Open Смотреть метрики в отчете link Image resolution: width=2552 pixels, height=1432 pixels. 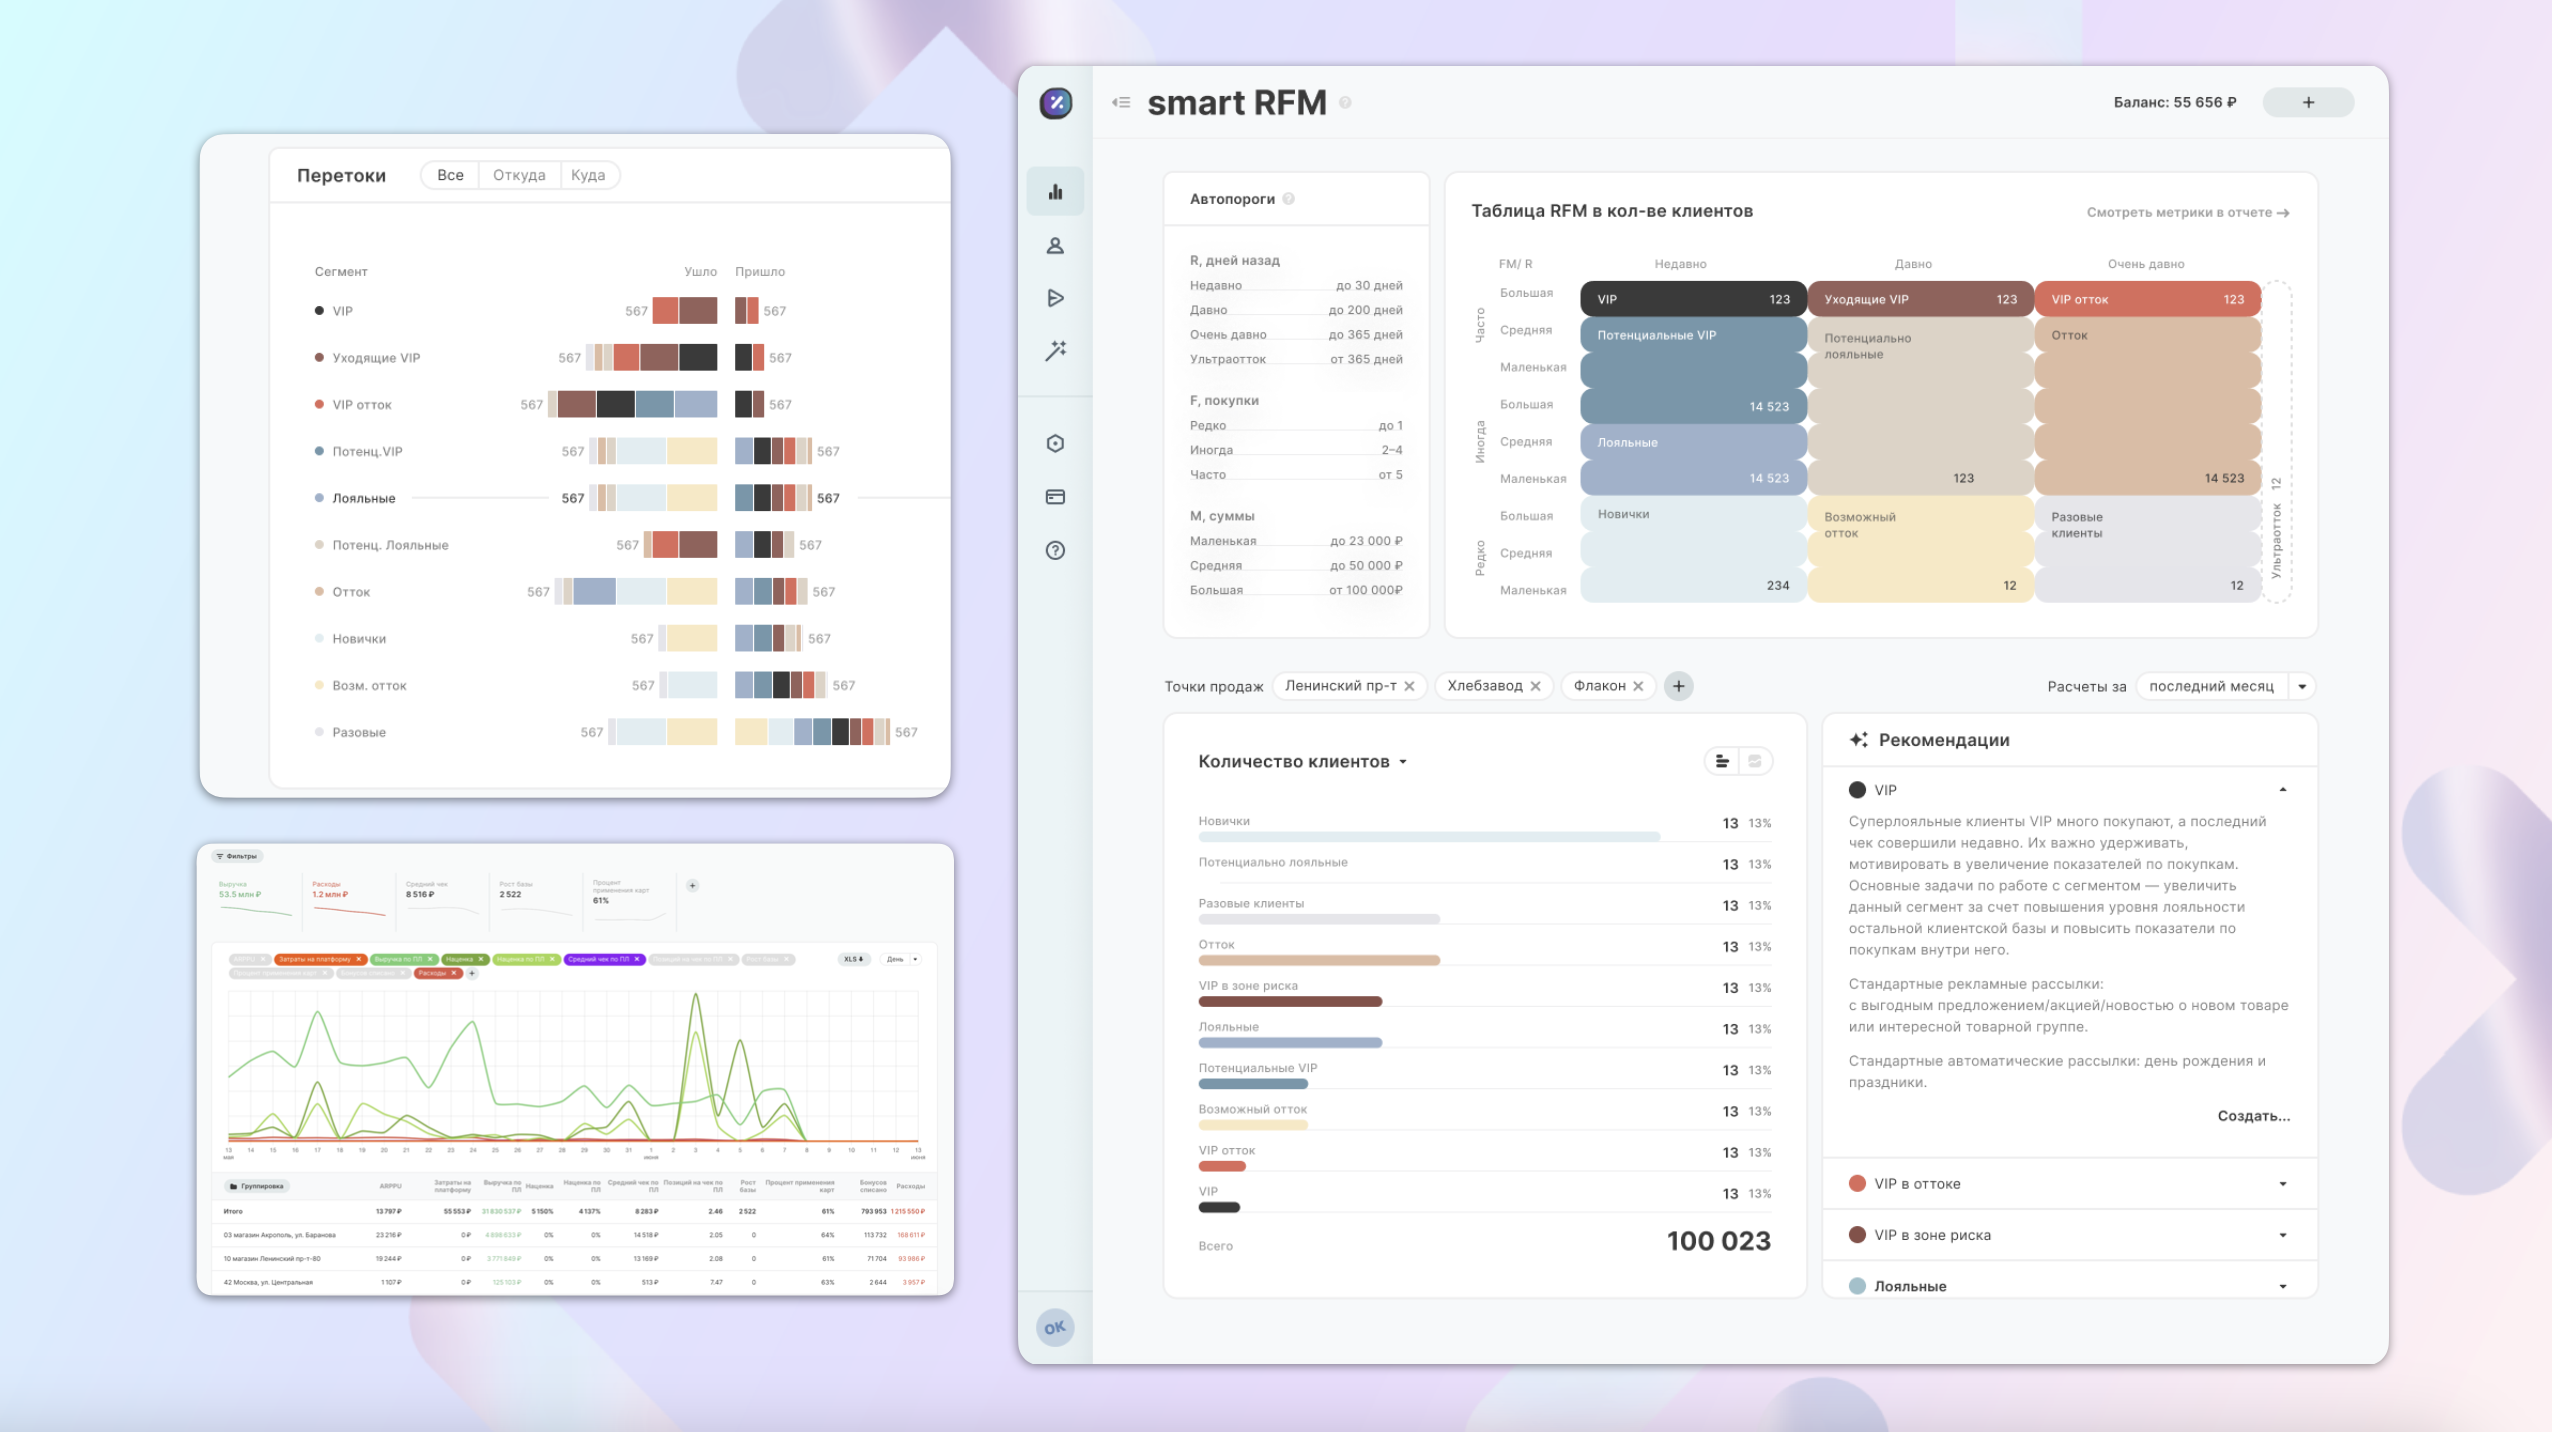2188,212
